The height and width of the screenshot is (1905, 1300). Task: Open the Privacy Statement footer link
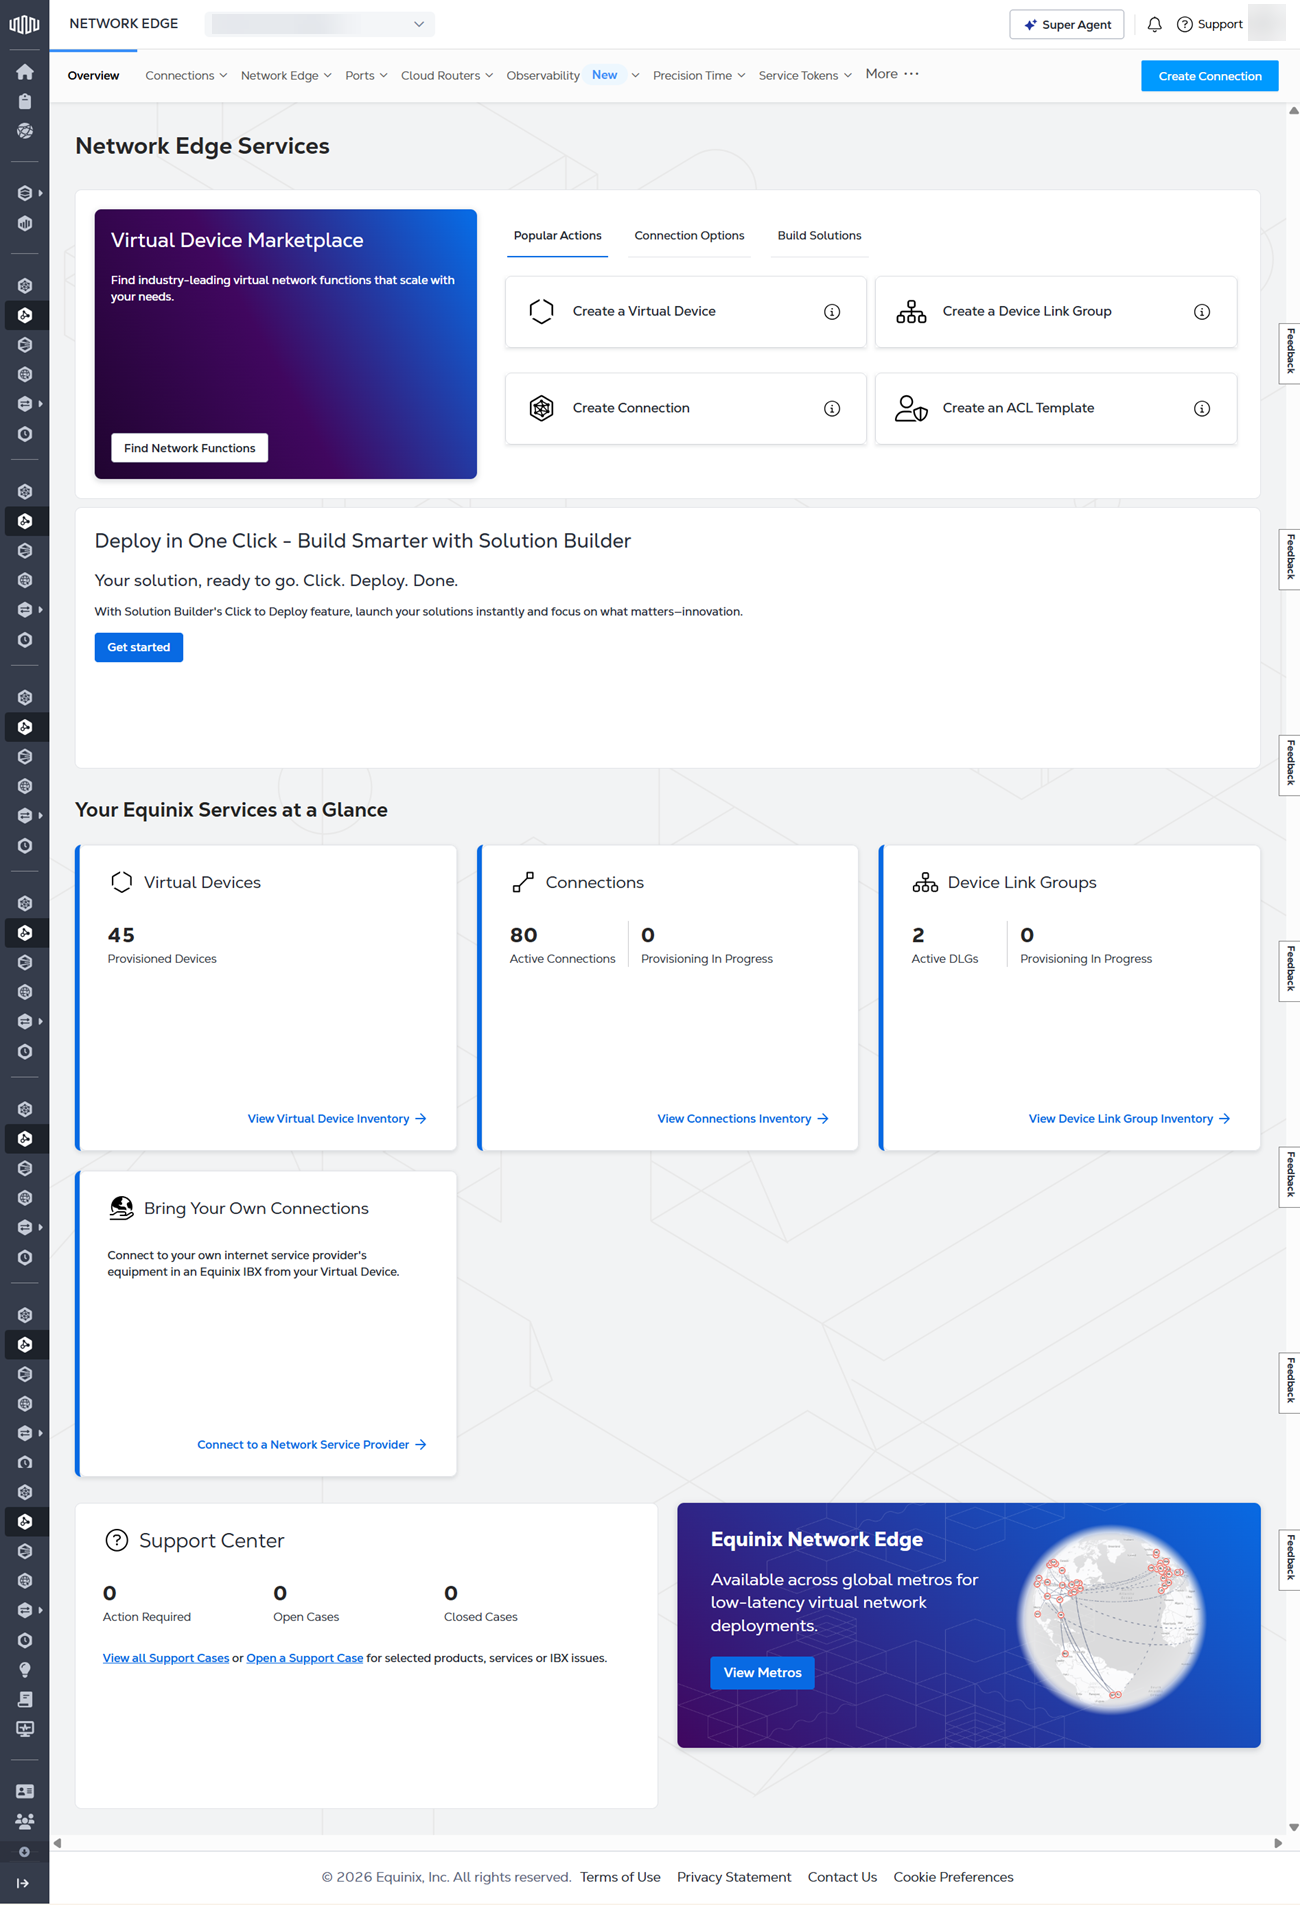tap(734, 1877)
